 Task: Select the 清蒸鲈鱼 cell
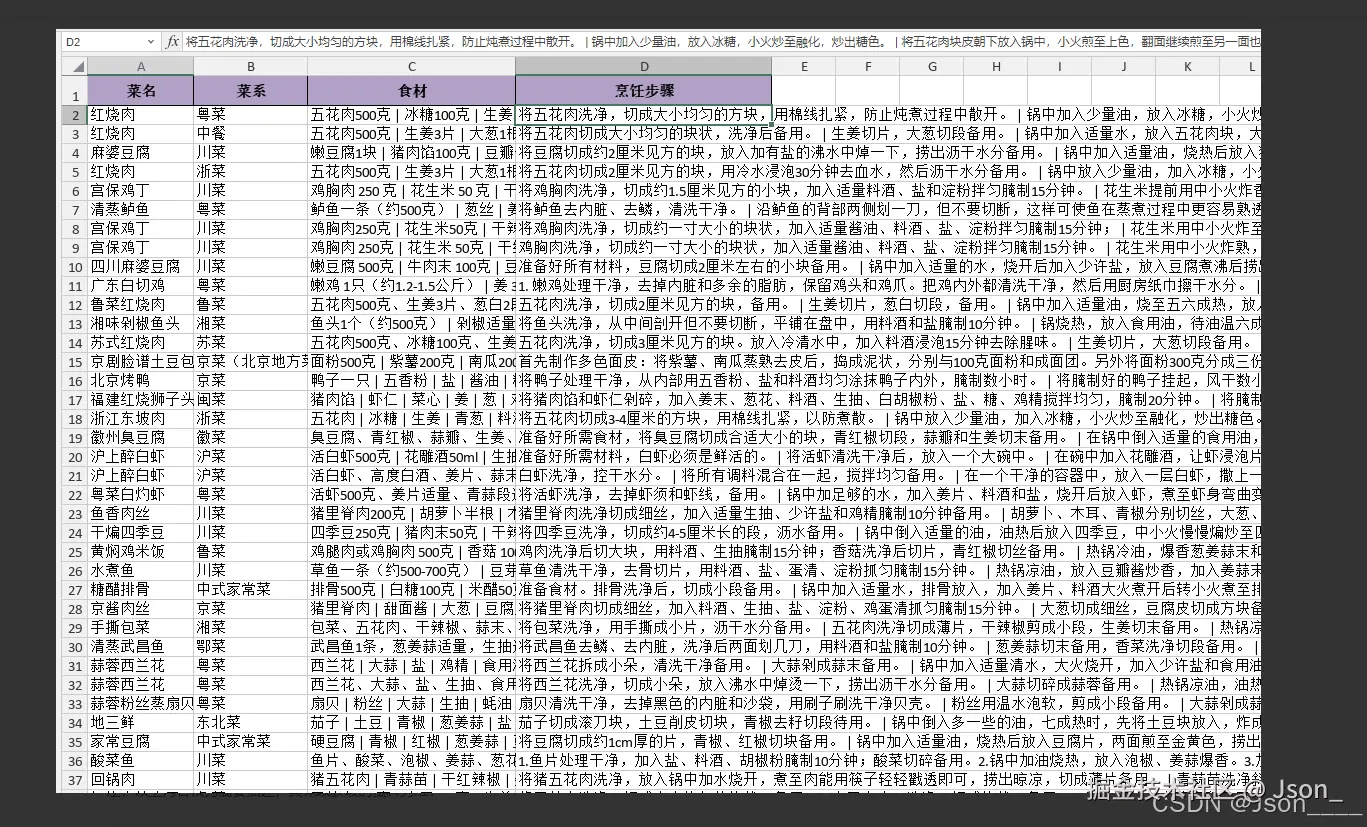click(x=140, y=209)
